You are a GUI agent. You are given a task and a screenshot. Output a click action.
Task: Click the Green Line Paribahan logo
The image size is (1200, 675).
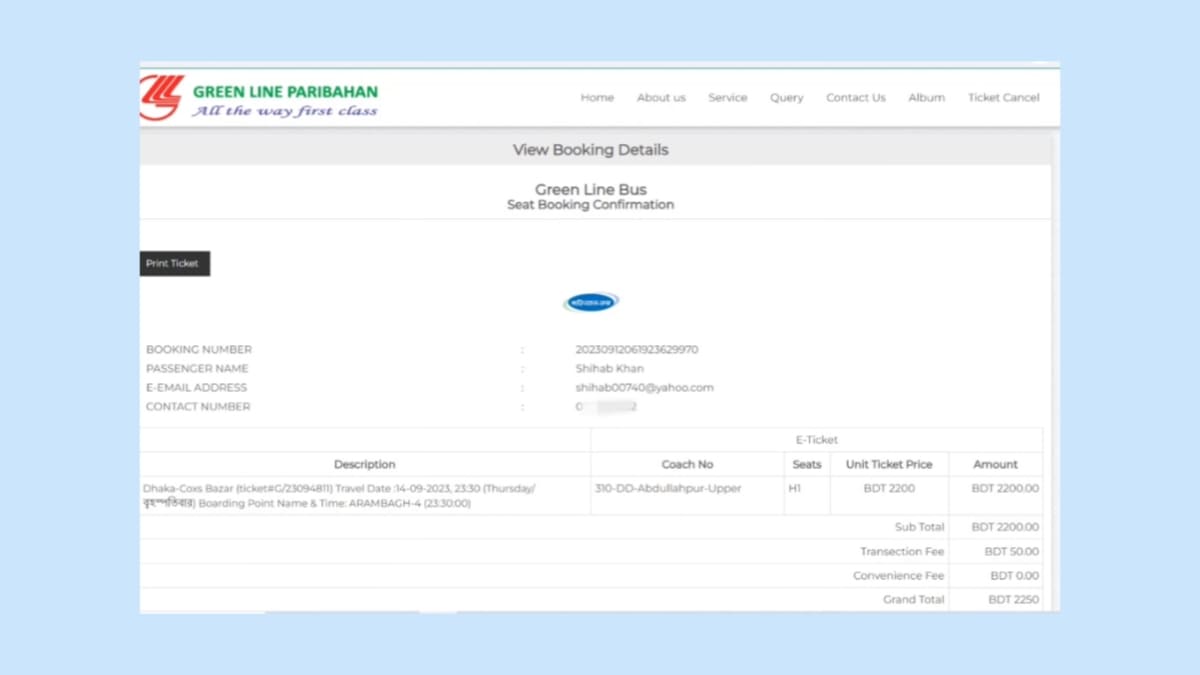pyautogui.click(x=260, y=98)
